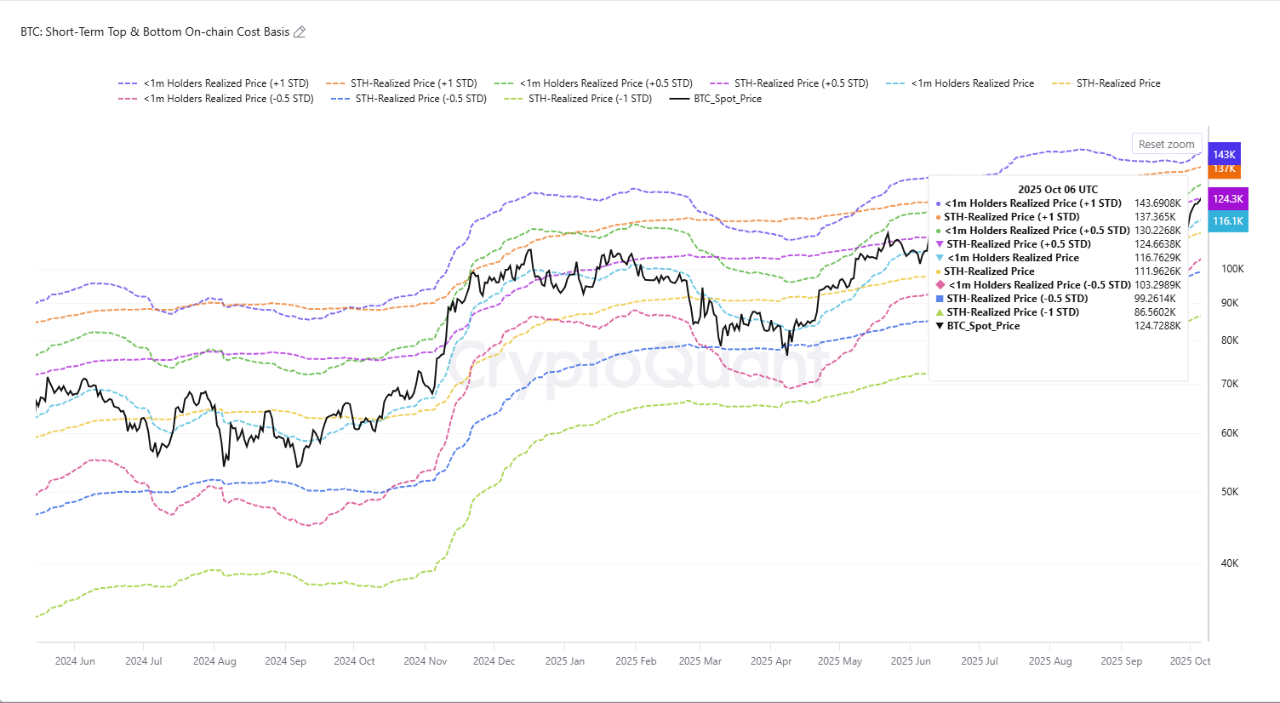Click the blue square tooltip marker
Viewport: 1280px width, 703px height.
click(x=939, y=299)
